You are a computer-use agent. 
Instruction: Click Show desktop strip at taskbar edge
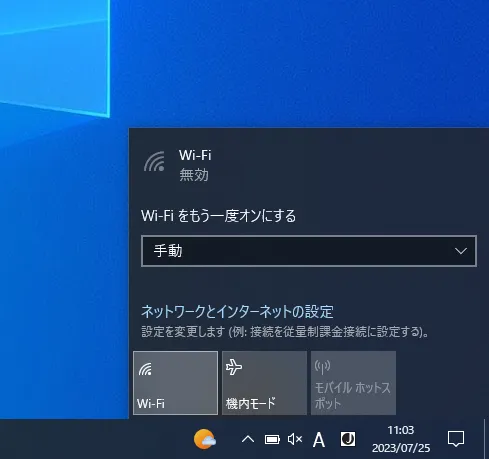[x=486, y=439]
